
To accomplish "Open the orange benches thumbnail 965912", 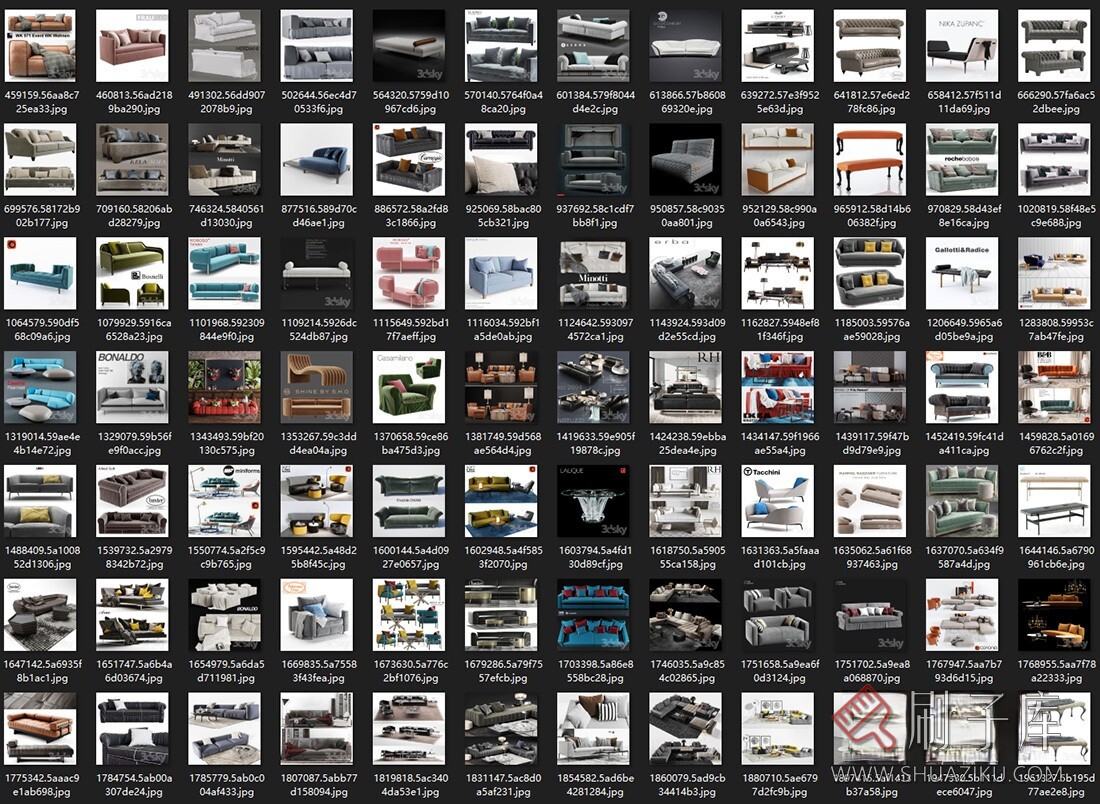I will [x=869, y=159].
